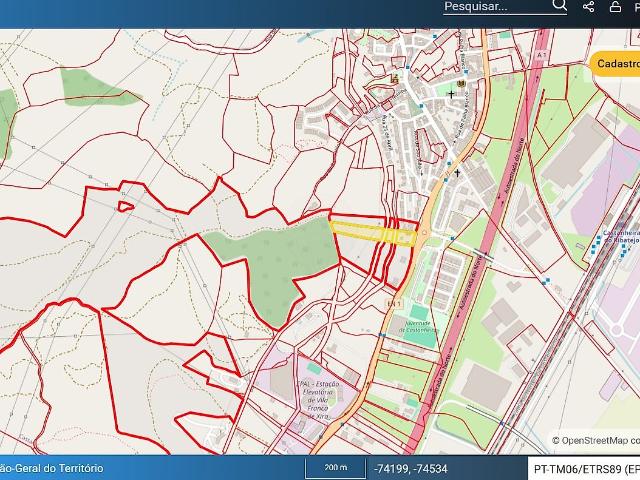Type in the Pesquisar search field
The height and width of the screenshot is (480, 640).
[x=490, y=7]
